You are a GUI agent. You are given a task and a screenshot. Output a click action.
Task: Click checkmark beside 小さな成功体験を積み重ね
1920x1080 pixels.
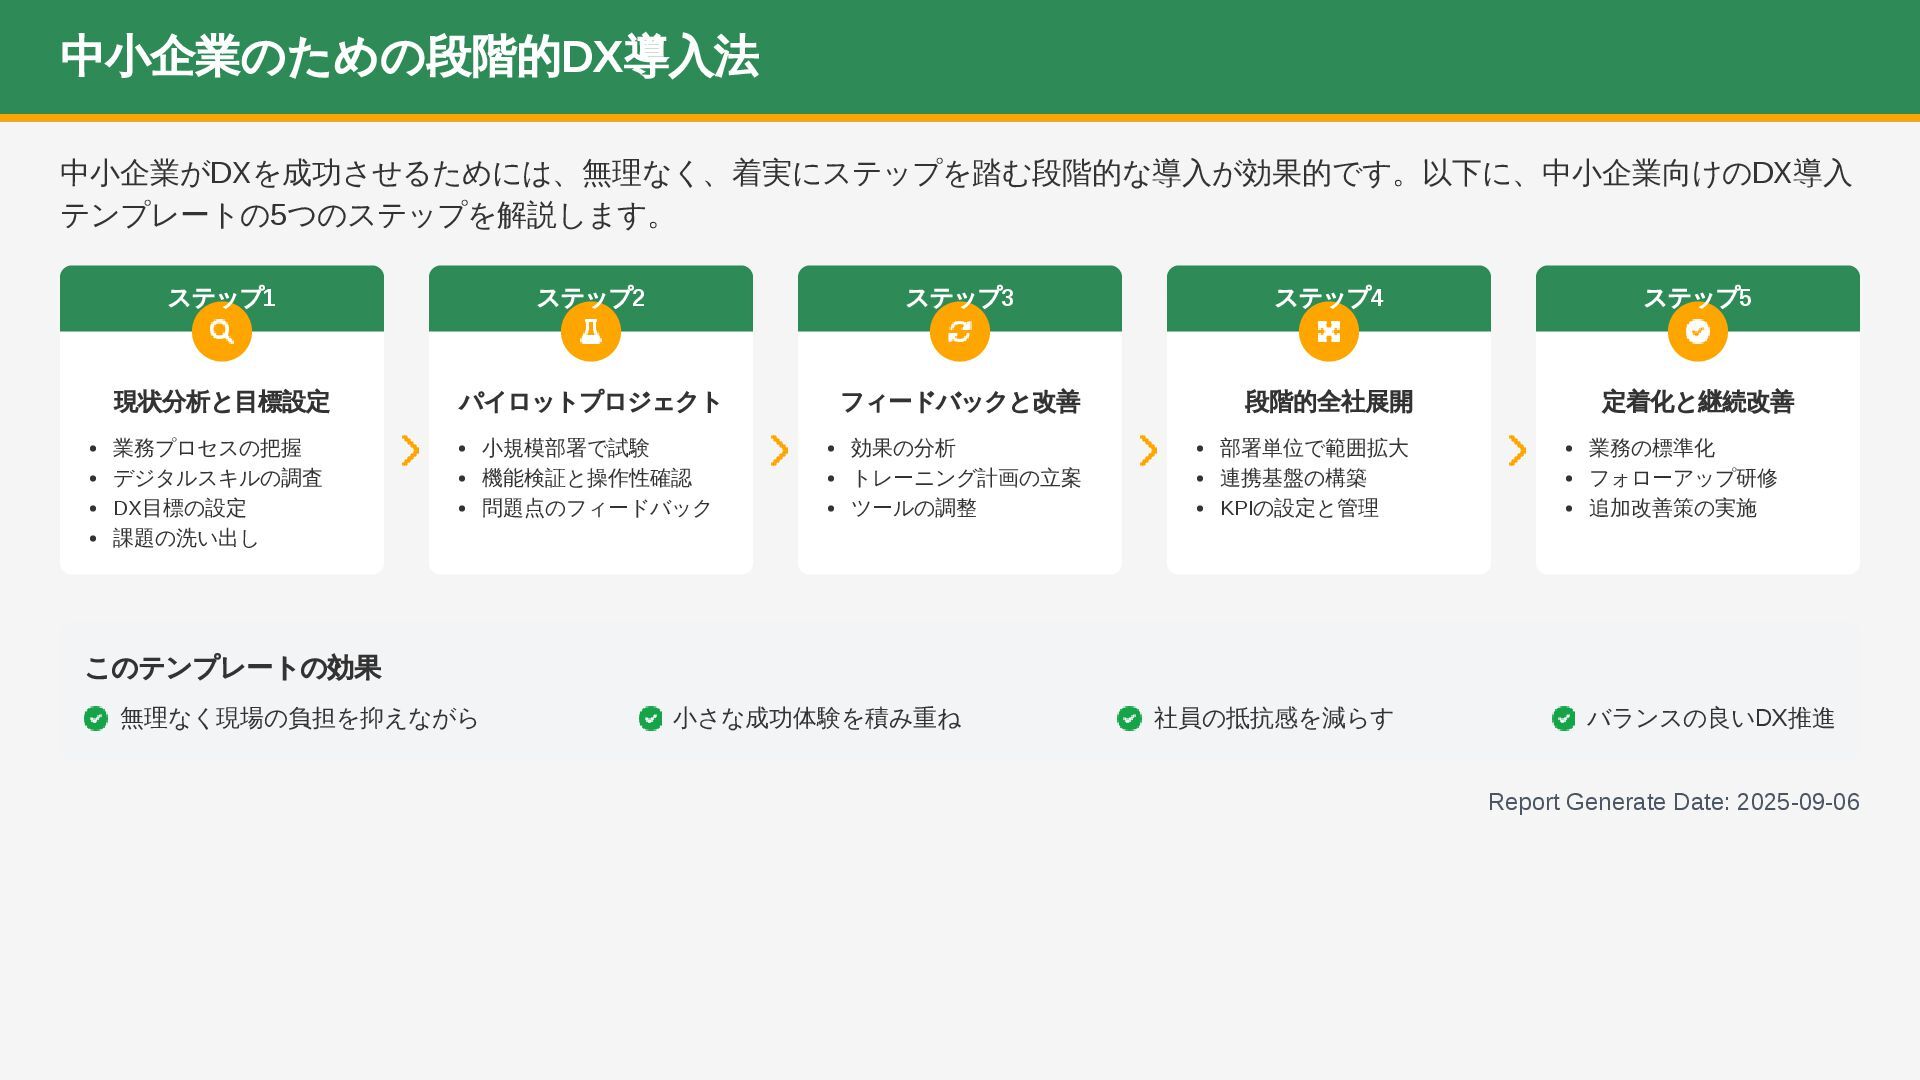[650, 718]
